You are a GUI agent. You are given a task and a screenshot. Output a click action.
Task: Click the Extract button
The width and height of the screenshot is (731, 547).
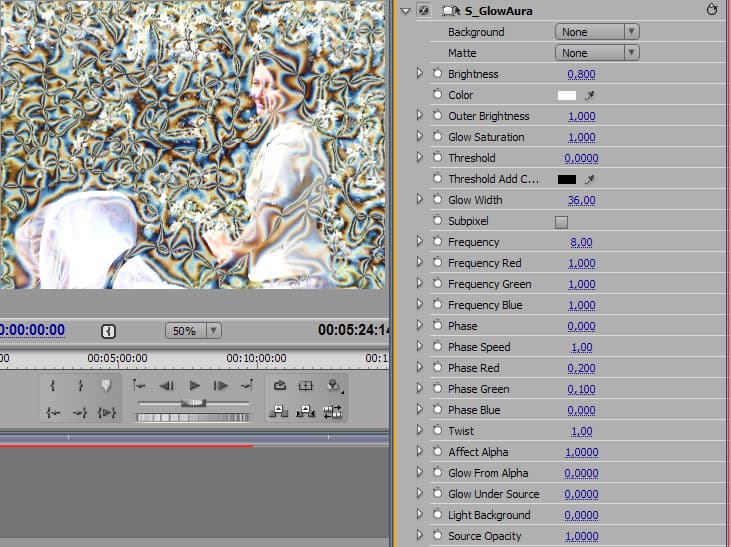click(305, 412)
